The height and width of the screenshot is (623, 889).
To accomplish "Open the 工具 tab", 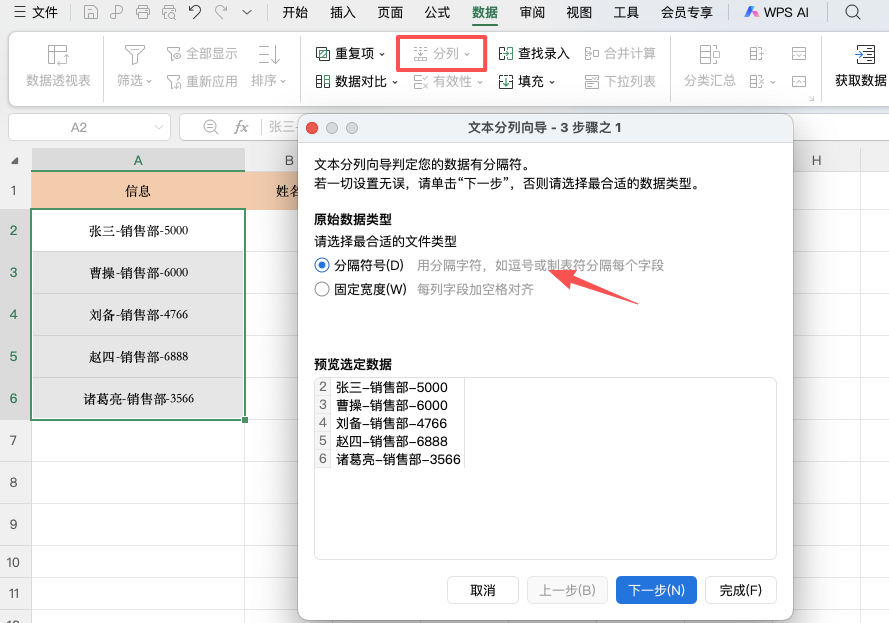I will coord(626,12).
